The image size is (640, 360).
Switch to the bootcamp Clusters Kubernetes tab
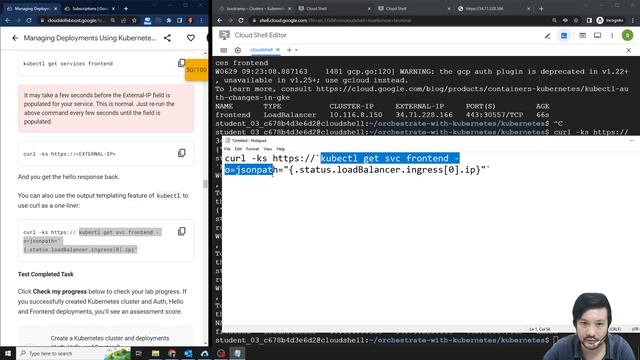[255, 8]
